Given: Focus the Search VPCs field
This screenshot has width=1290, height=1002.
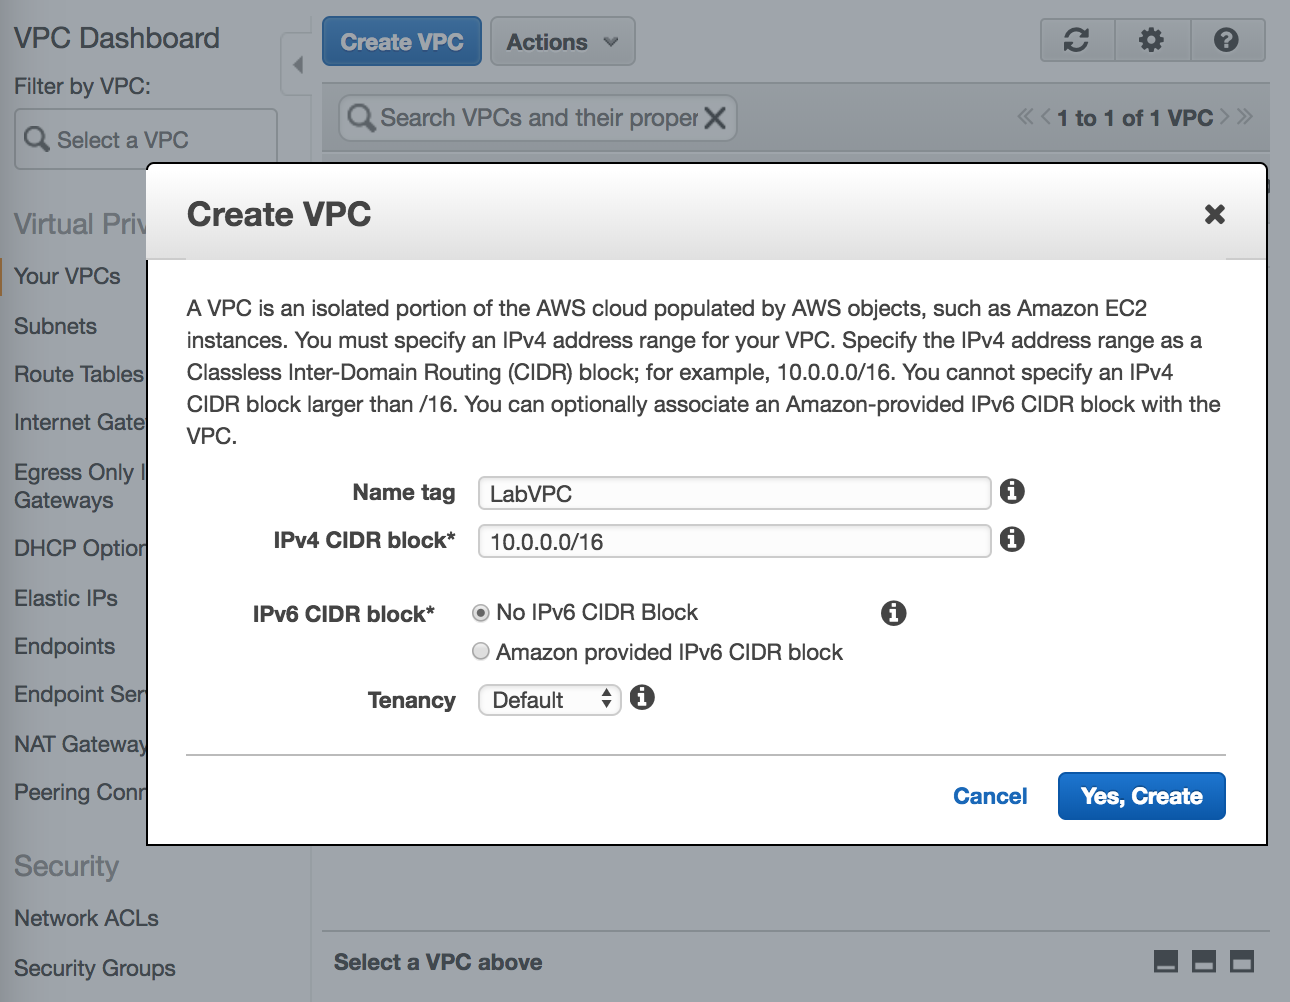Looking at the screenshot, I should (538, 118).
